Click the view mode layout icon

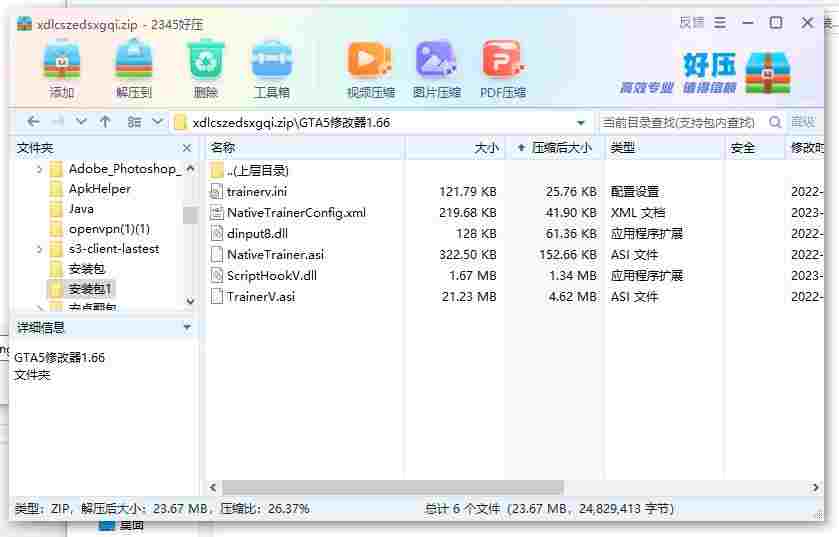click(x=134, y=122)
